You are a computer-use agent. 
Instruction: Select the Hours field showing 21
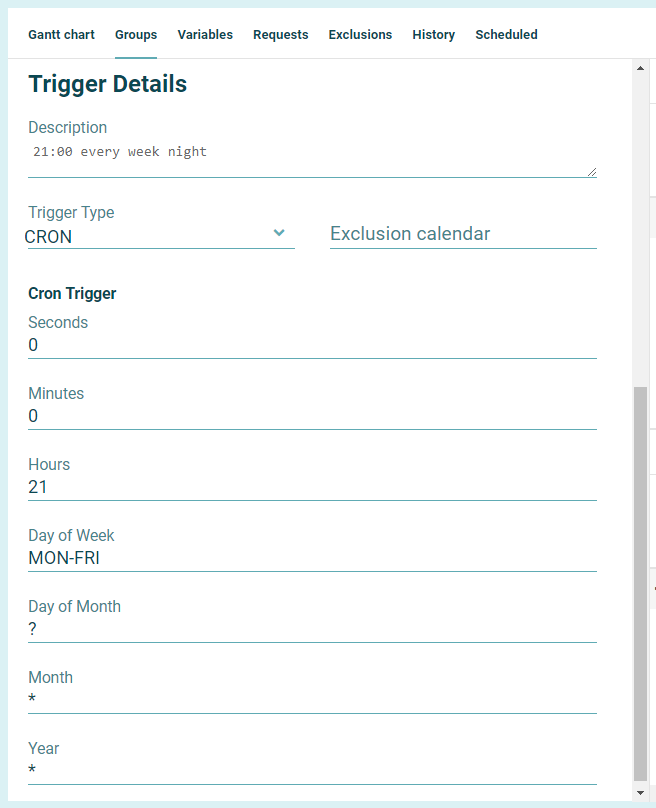(x=312, y=487)
